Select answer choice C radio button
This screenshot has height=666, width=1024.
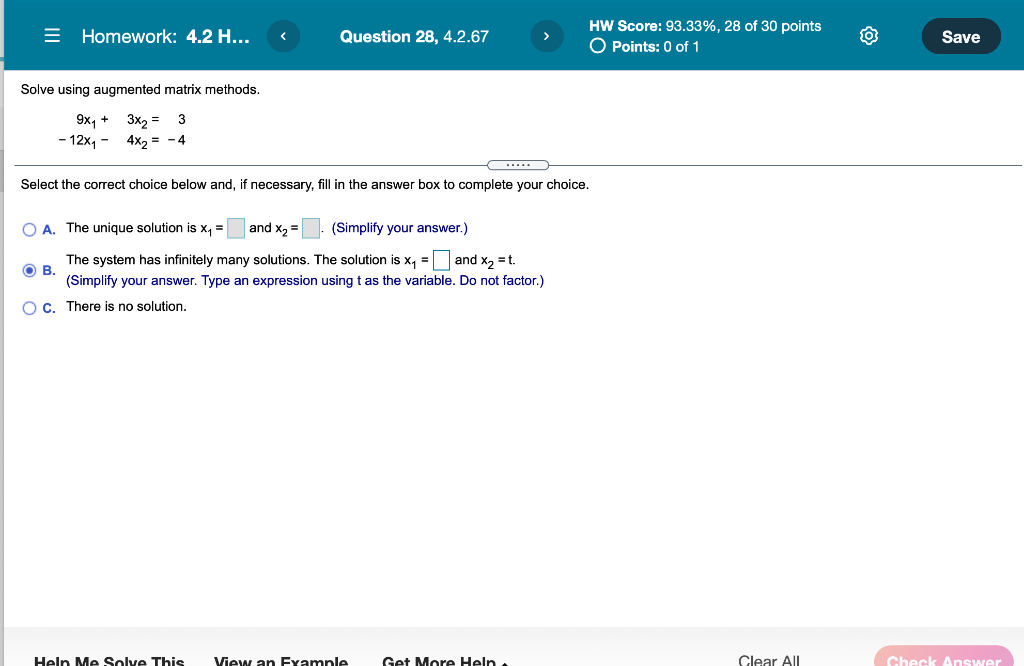click(x=30, y=307)
